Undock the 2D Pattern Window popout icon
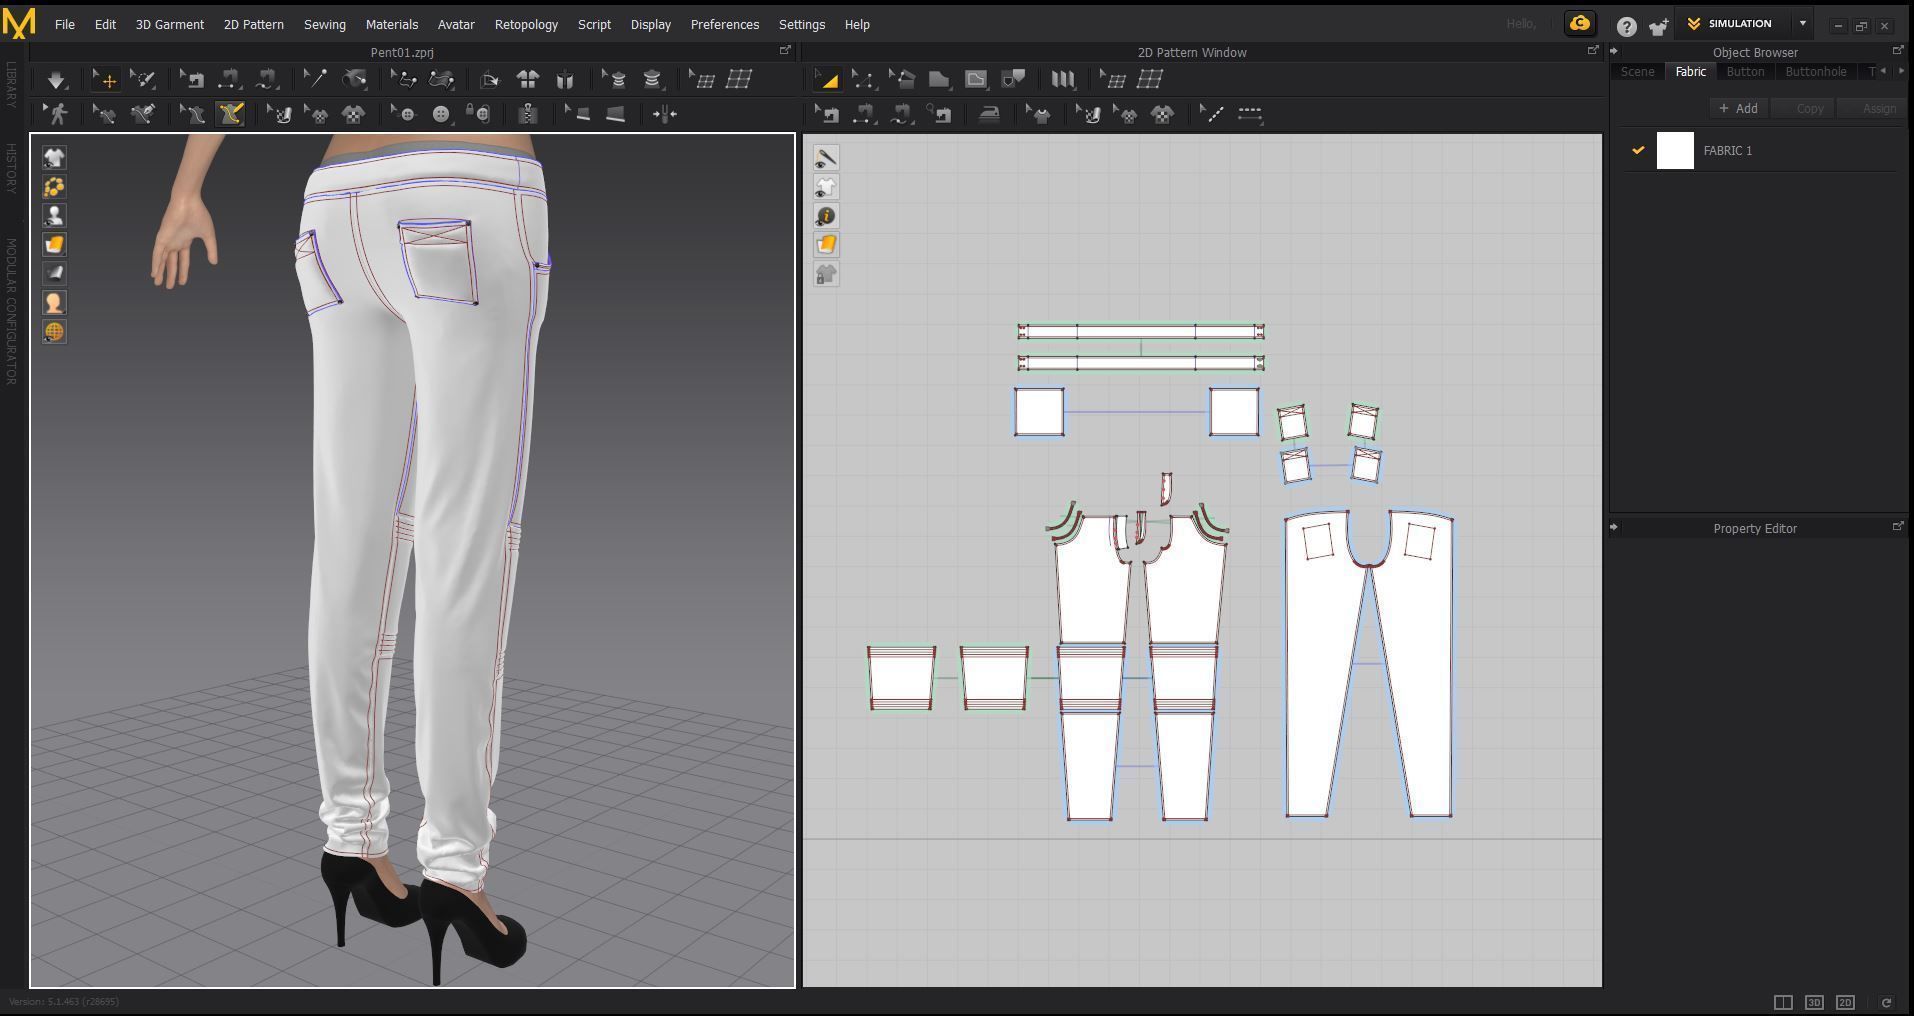The height and width of the screenshot is (1016, 1914). pos(1593,50)
